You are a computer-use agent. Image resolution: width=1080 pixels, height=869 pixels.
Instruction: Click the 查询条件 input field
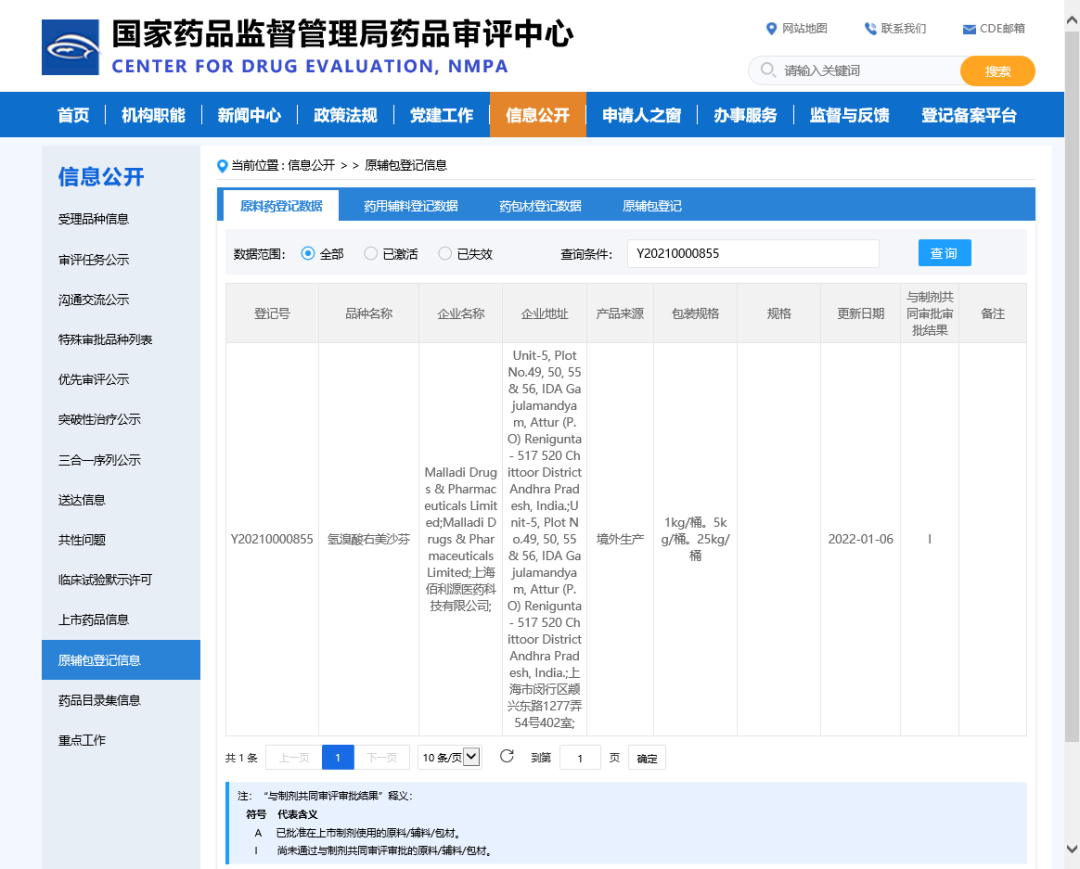752,254
